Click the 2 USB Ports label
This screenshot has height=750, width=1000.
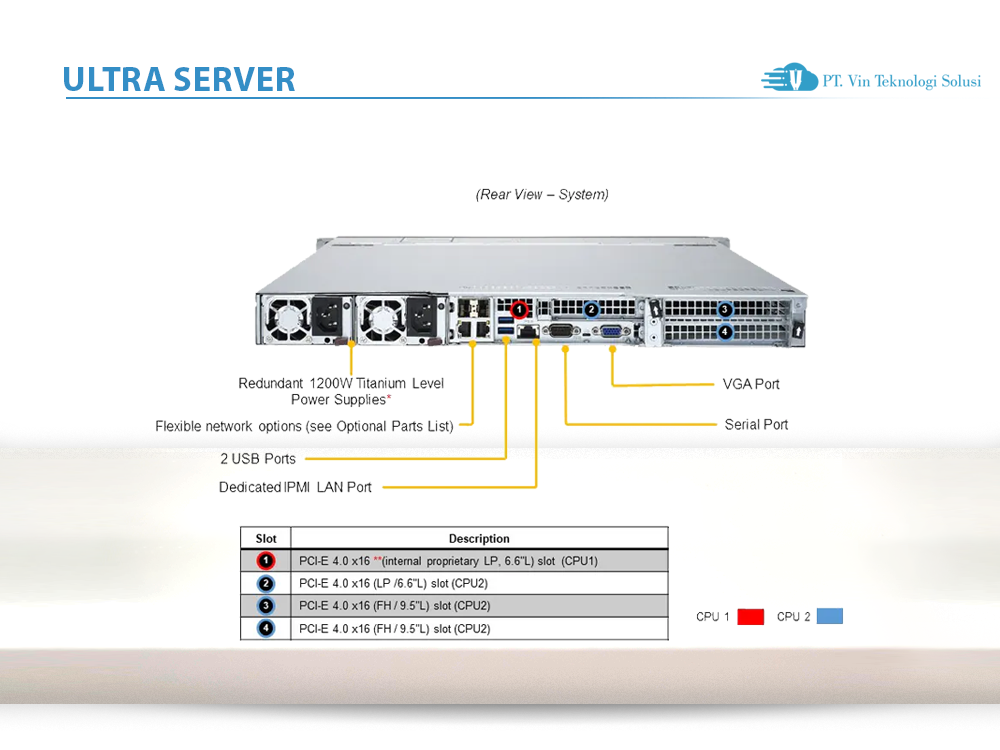[256, 459]
